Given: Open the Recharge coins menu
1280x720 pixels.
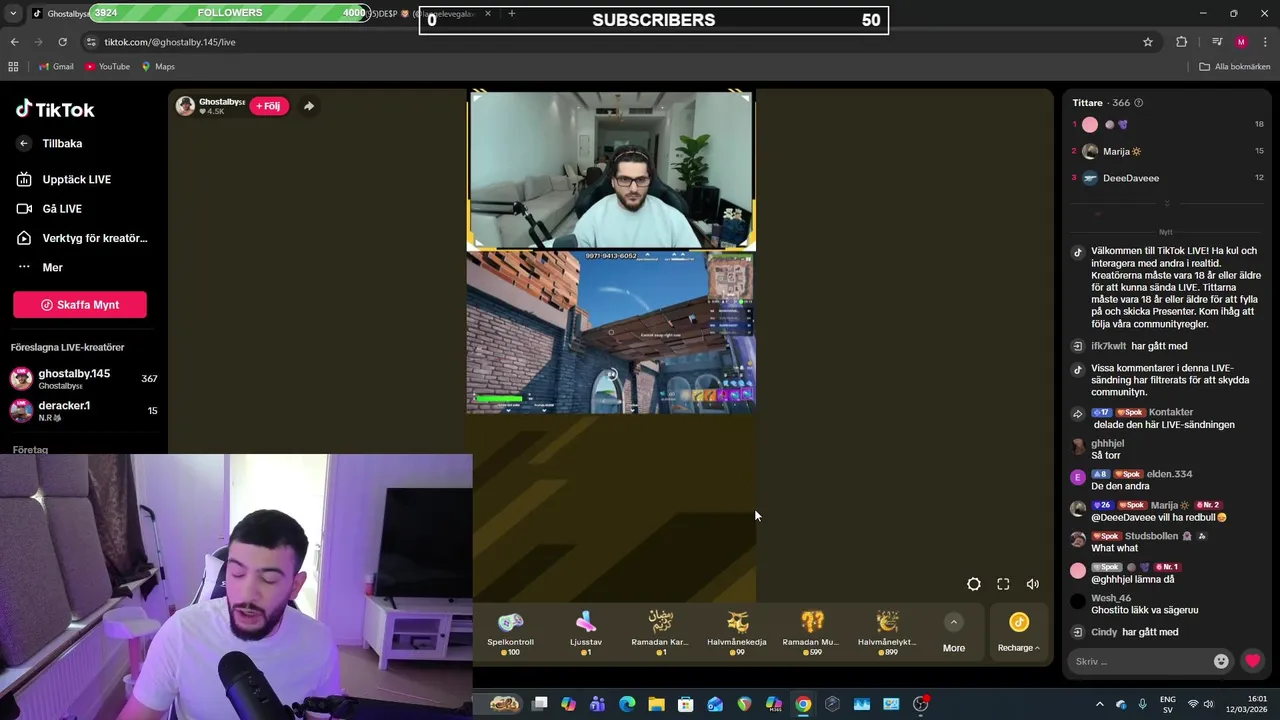Looking at the screenshot, I should pos(1018,633).
